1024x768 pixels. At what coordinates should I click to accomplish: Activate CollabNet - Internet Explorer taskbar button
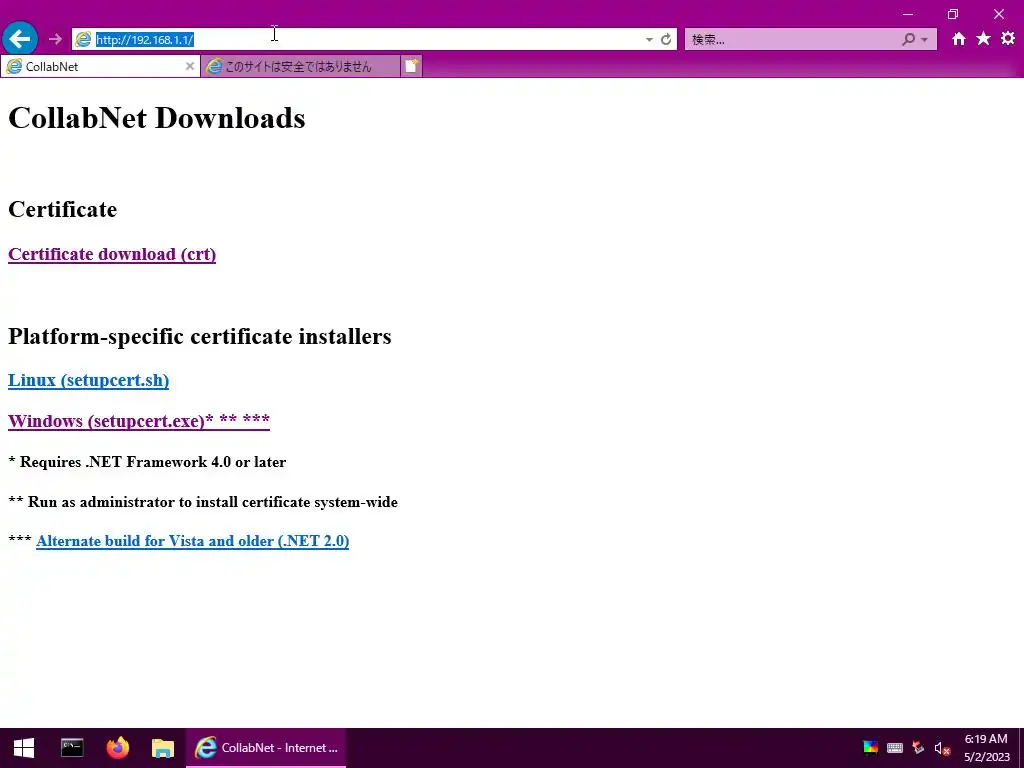point(266,748)
